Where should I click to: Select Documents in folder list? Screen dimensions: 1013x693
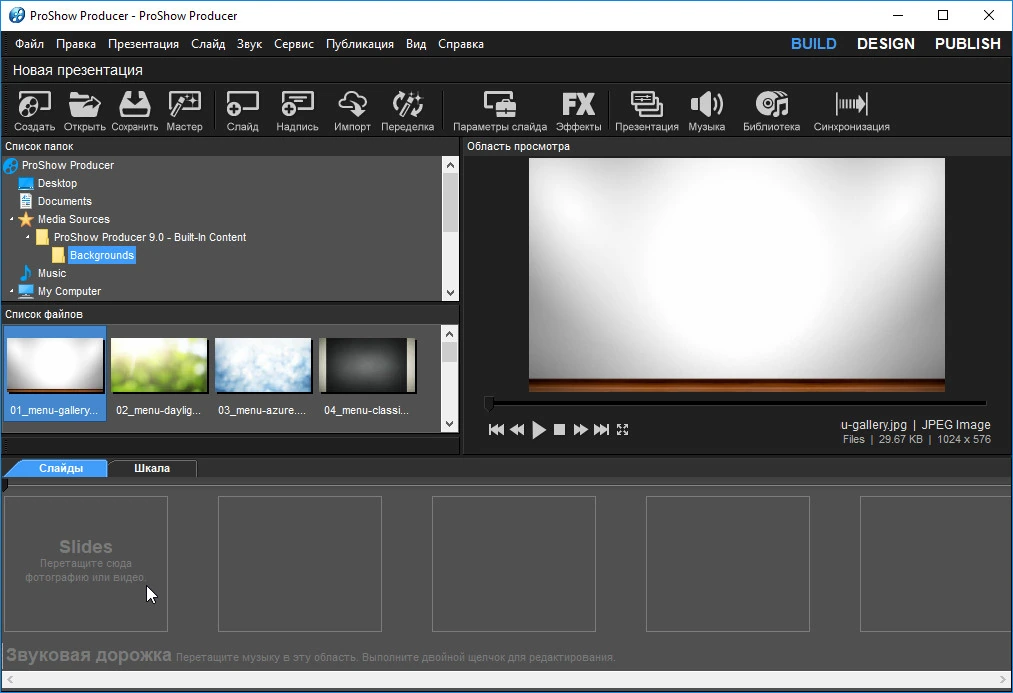click(65, 202)
